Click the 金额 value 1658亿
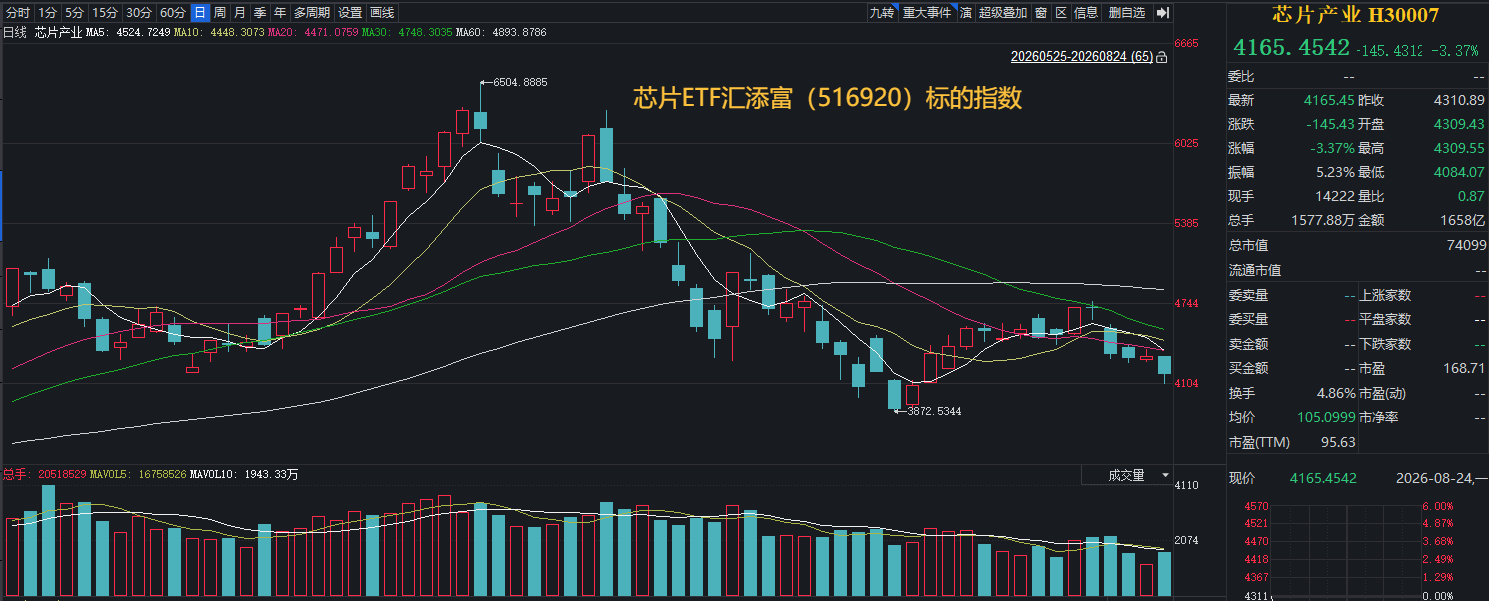Viewport: 1489px width, 601px height. coord(1465,220)
